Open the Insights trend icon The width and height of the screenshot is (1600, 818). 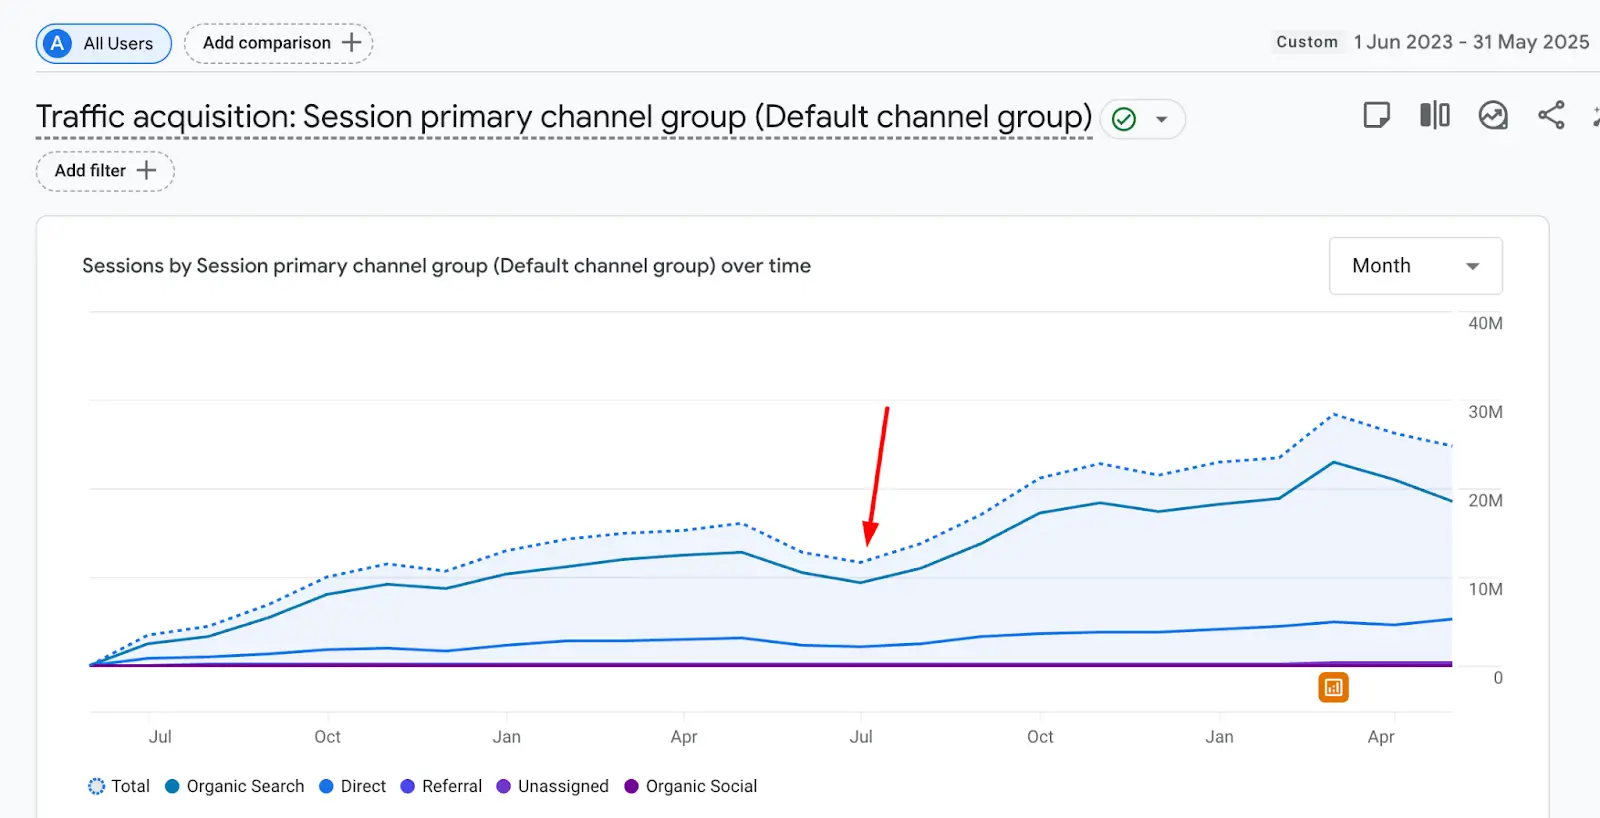[1493, 116]
